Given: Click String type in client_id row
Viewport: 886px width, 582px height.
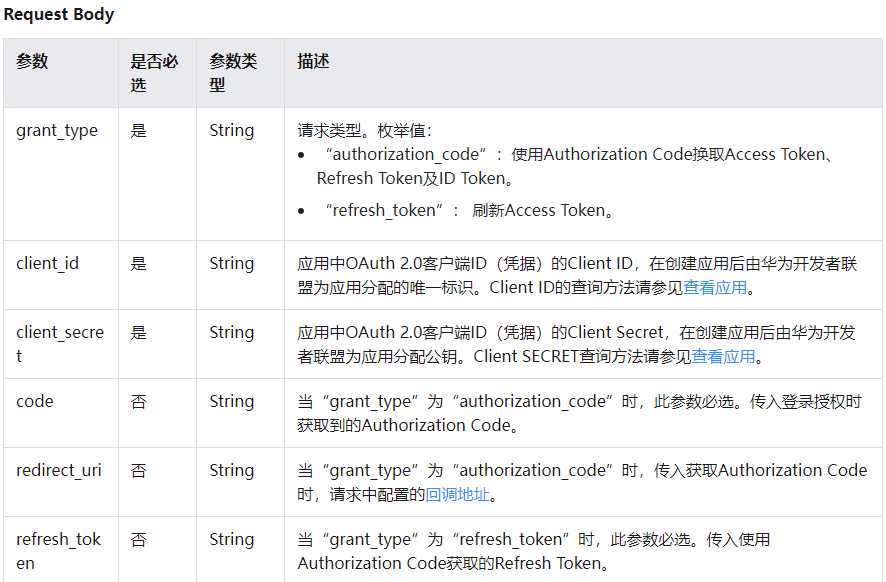Looking at the screenshot, I should coord(232,263).
